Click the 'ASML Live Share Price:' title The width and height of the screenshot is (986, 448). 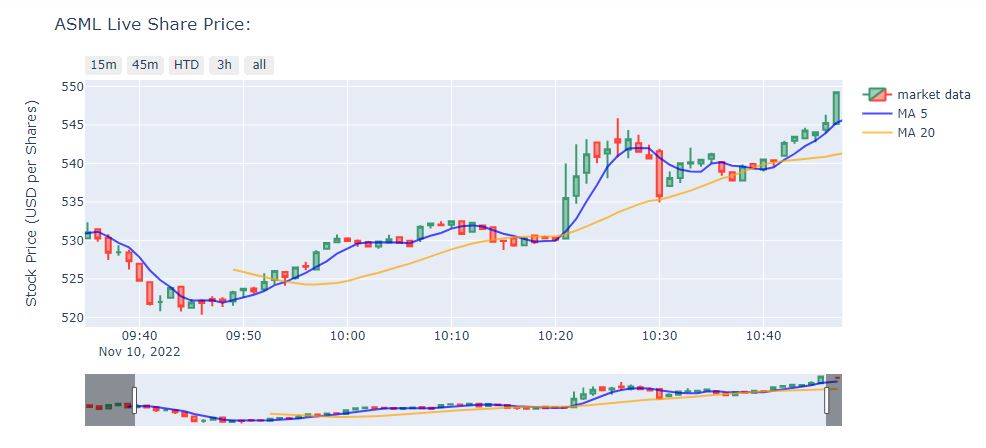tap(153, 25)
